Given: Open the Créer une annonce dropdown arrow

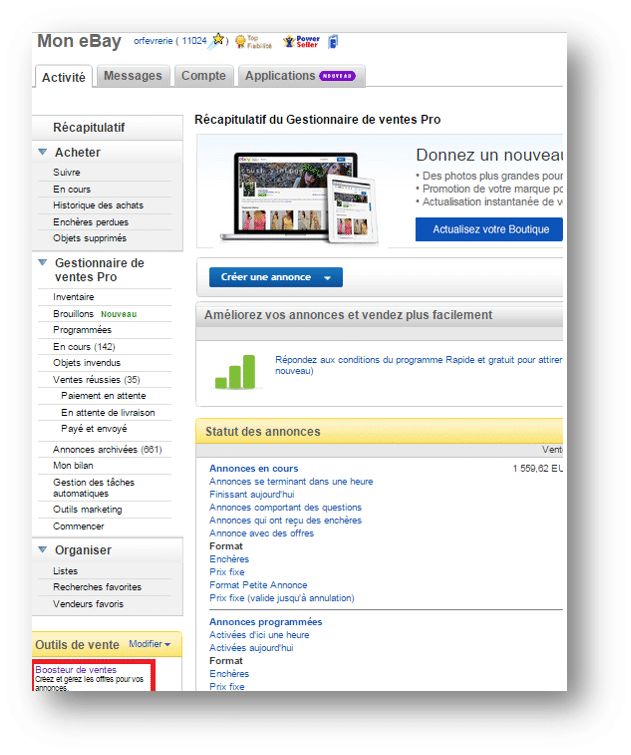Looking at the screenshot, I should tap(328, 278).
